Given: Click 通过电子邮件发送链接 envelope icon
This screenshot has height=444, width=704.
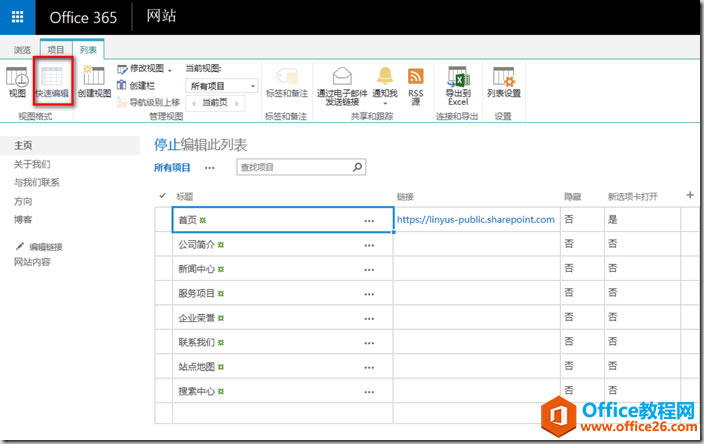Looking at the screenshot, I should (x=341, y=81).
